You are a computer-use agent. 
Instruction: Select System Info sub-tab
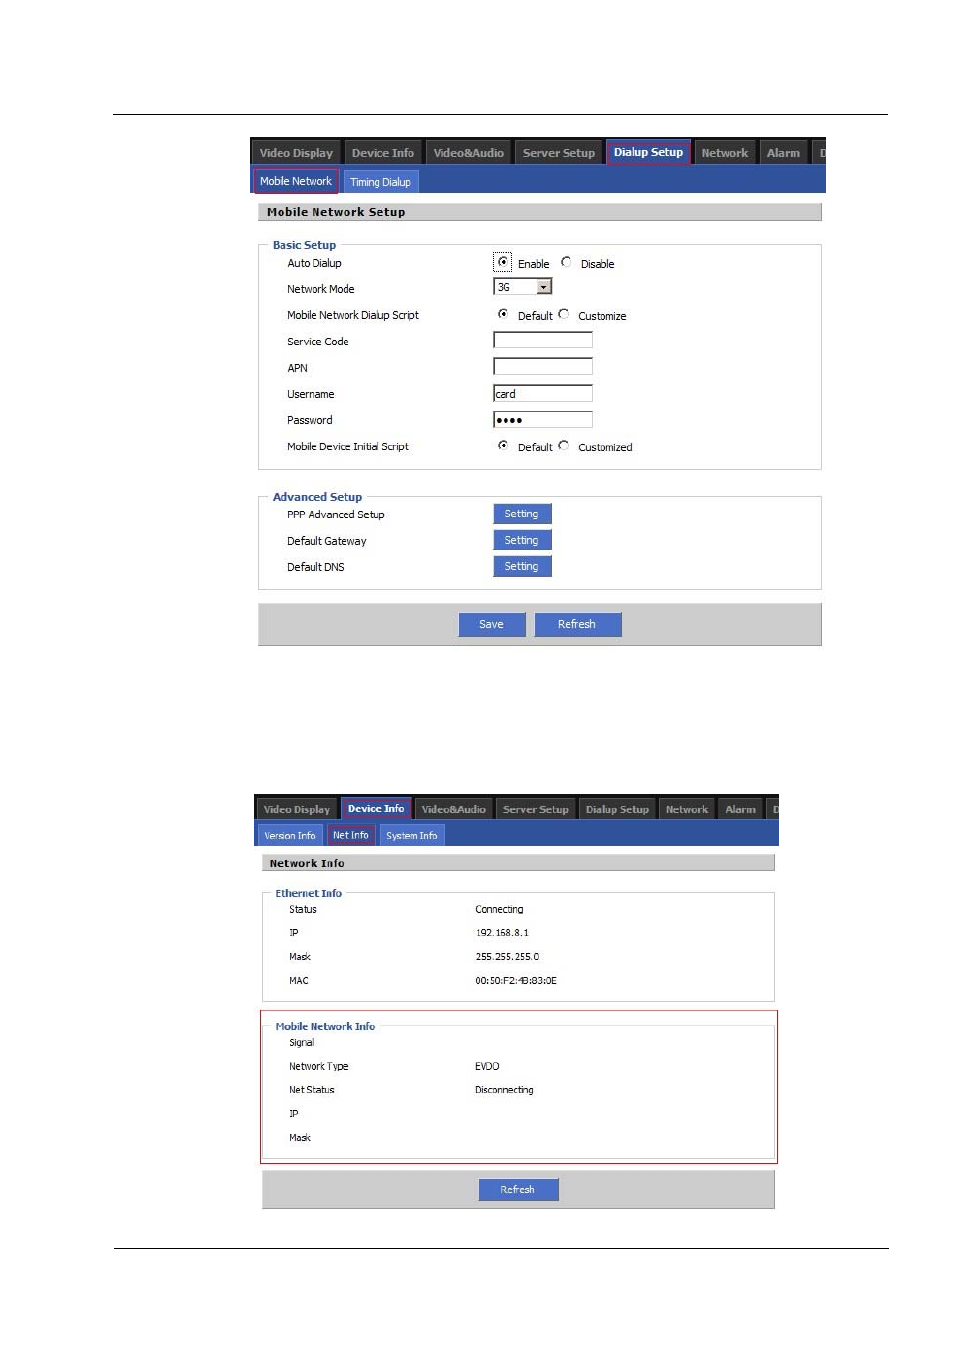(412, 835)
